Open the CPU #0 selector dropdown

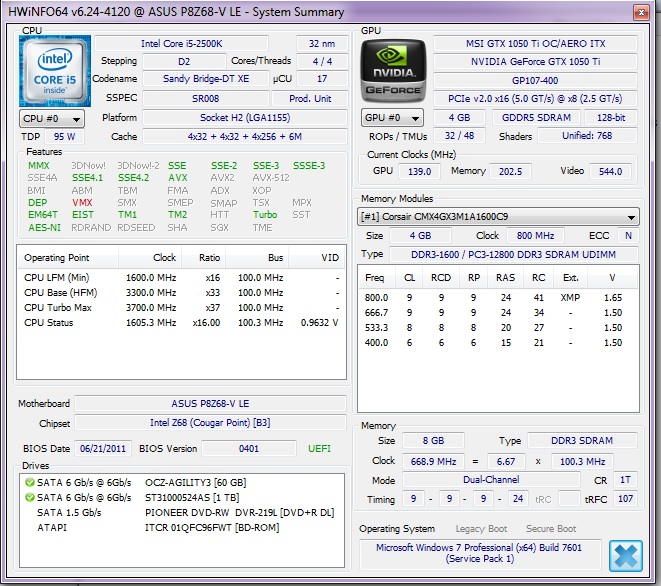[46, 118]
